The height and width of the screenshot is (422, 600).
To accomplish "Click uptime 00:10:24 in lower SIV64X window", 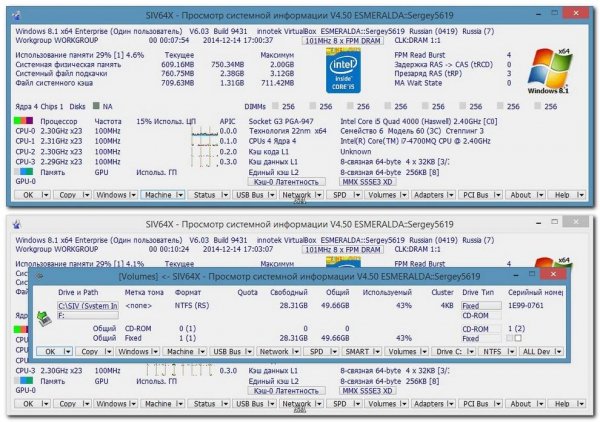I will click(x=169, y=249).
